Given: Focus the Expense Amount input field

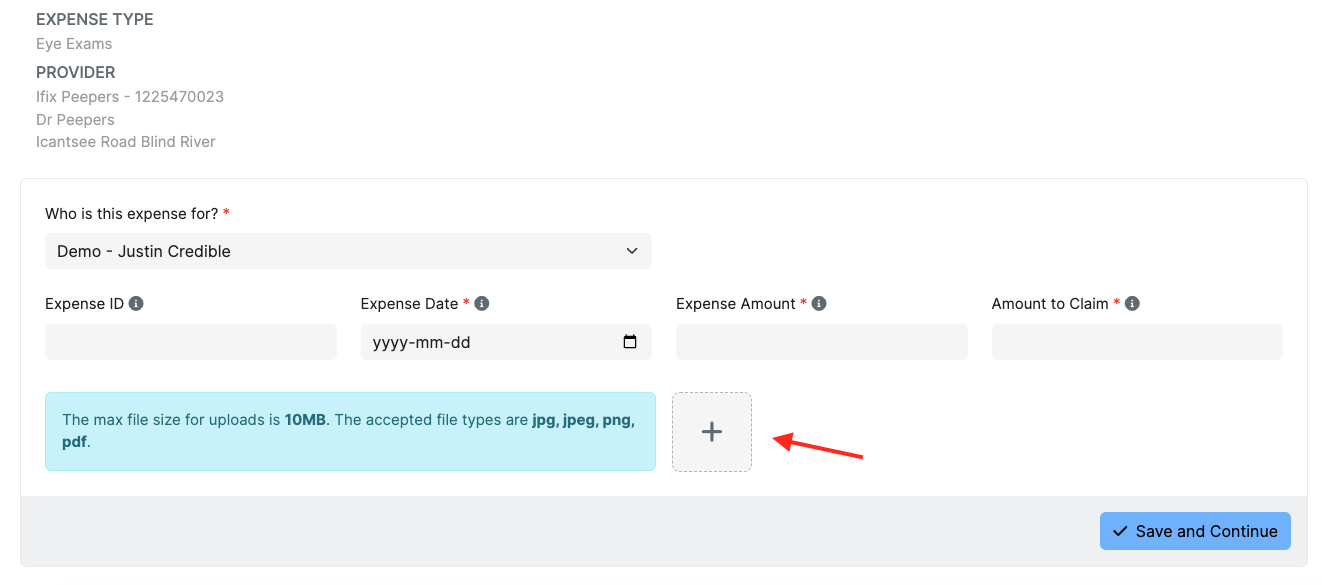Looking at the screenshot, I should pos(822,342).
